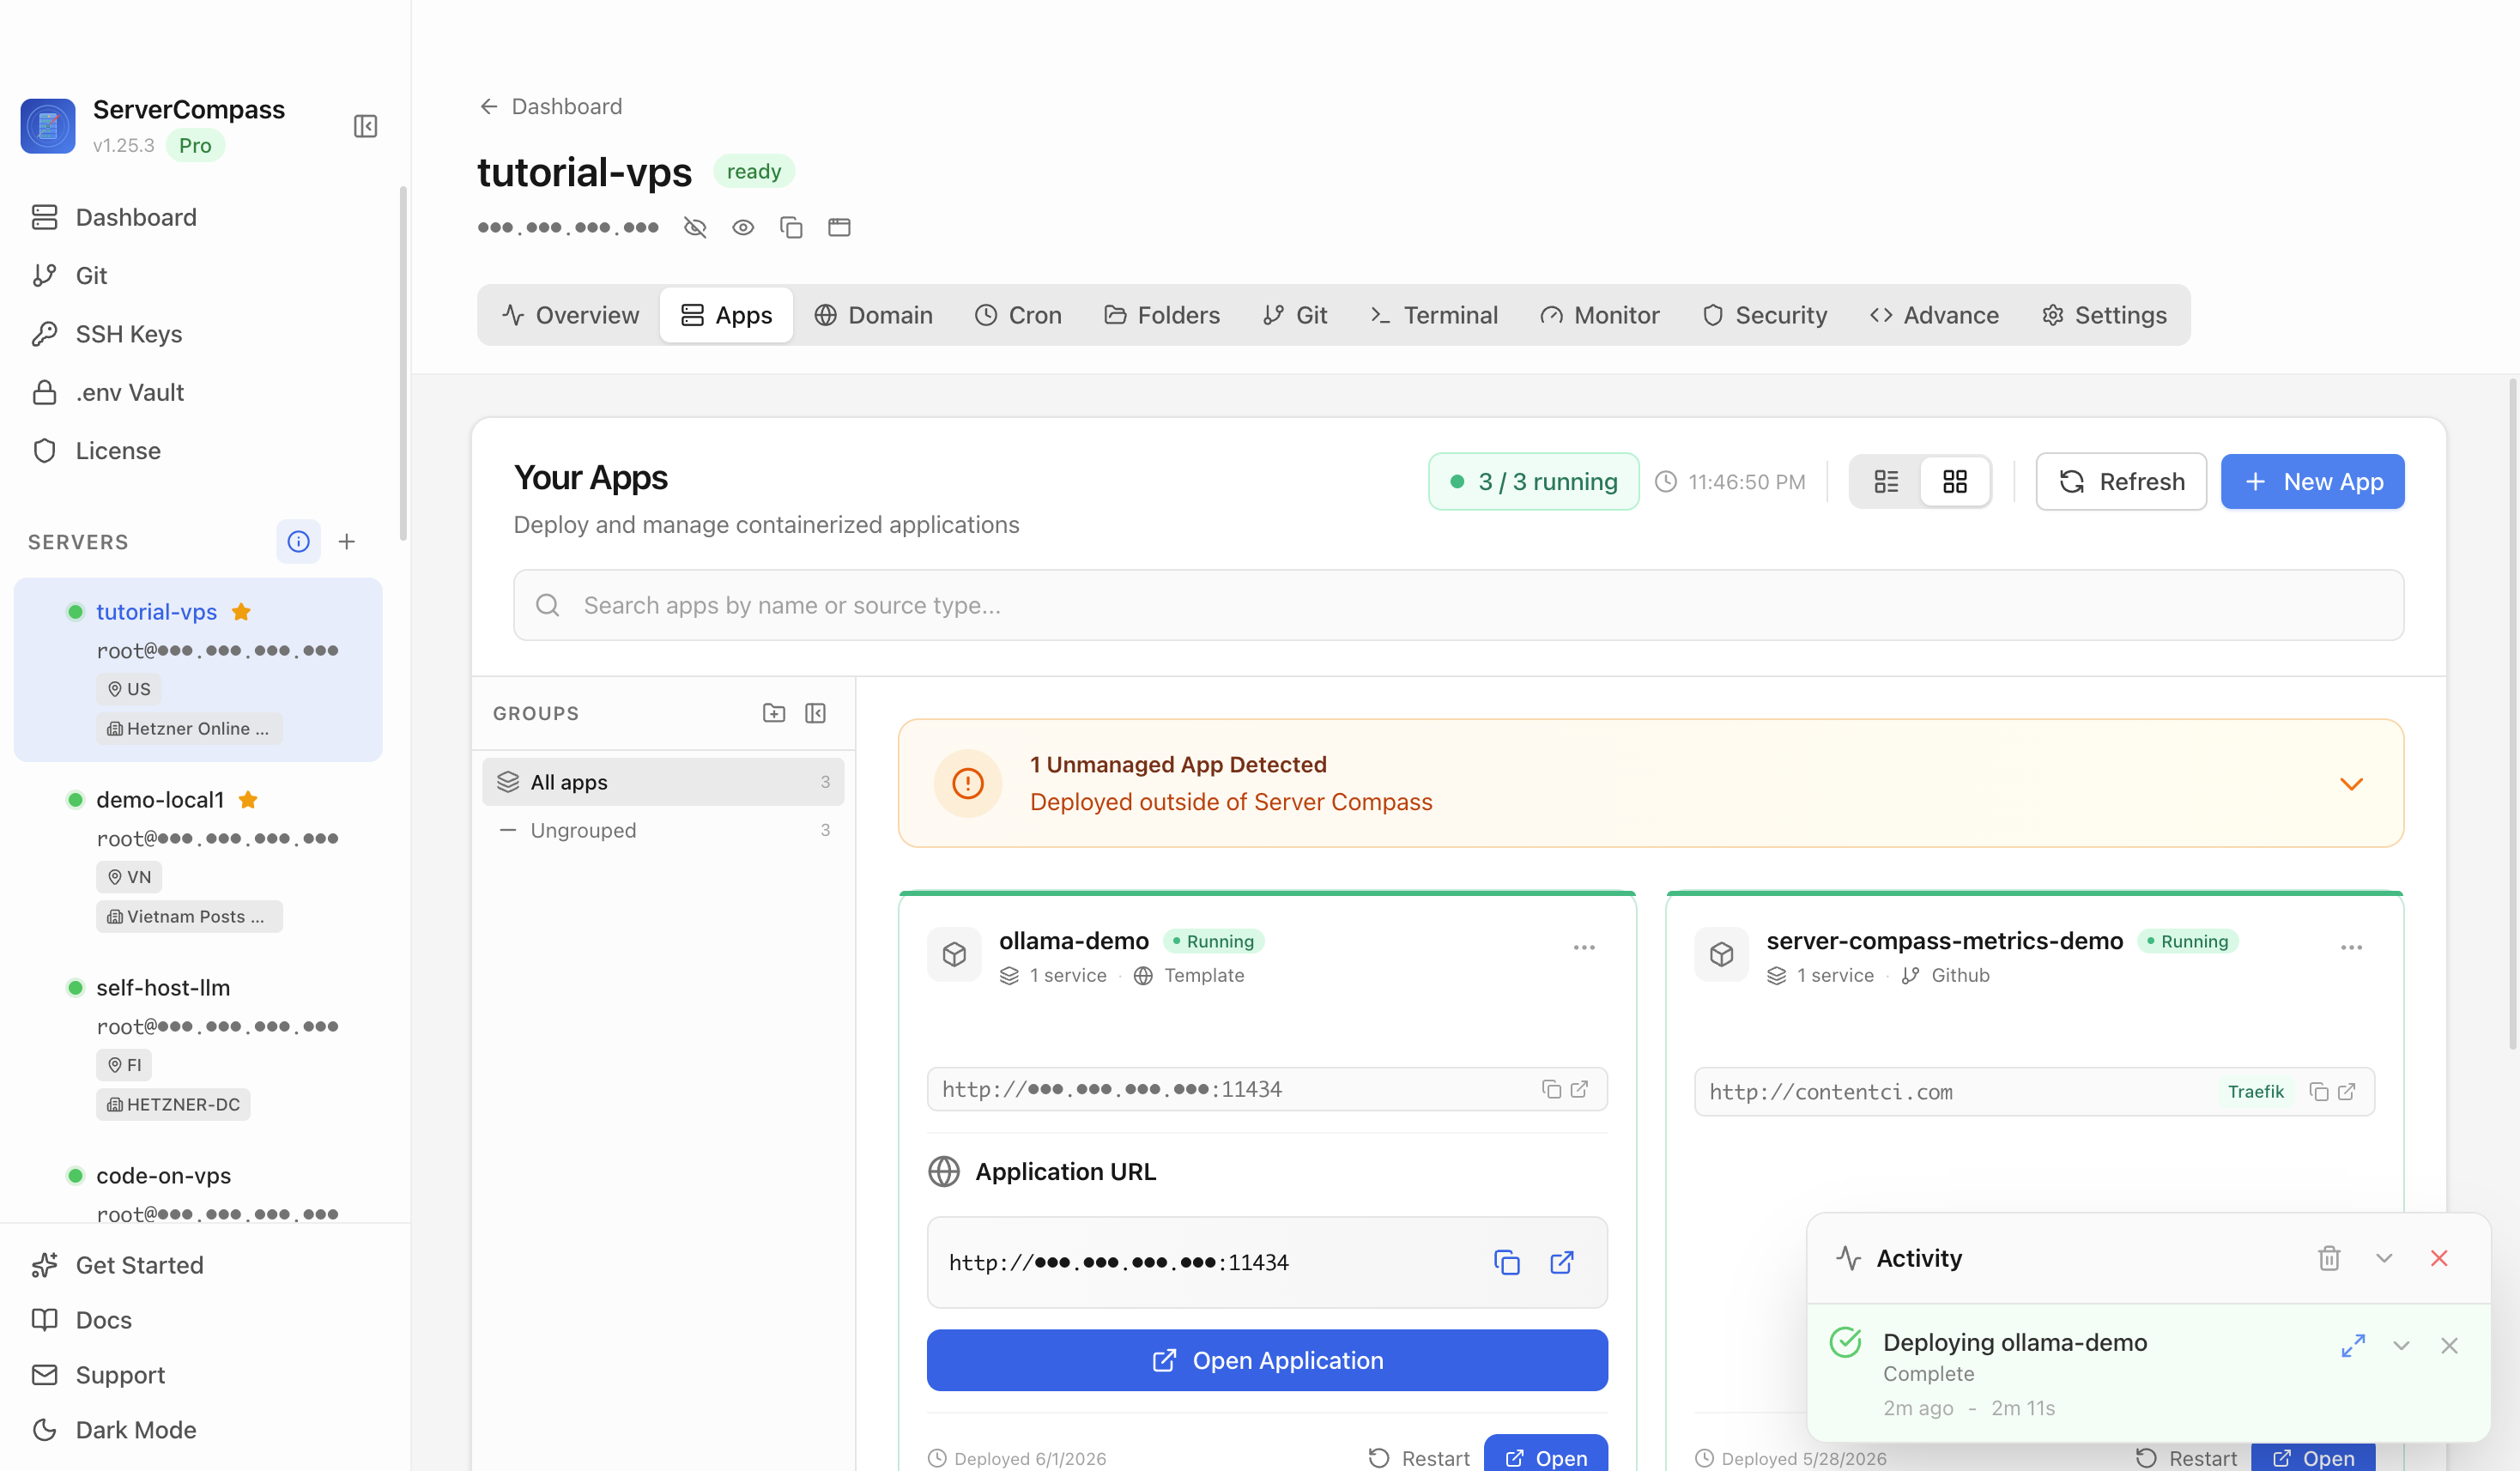Create a new app group folder icon

(x=774, y=713)
